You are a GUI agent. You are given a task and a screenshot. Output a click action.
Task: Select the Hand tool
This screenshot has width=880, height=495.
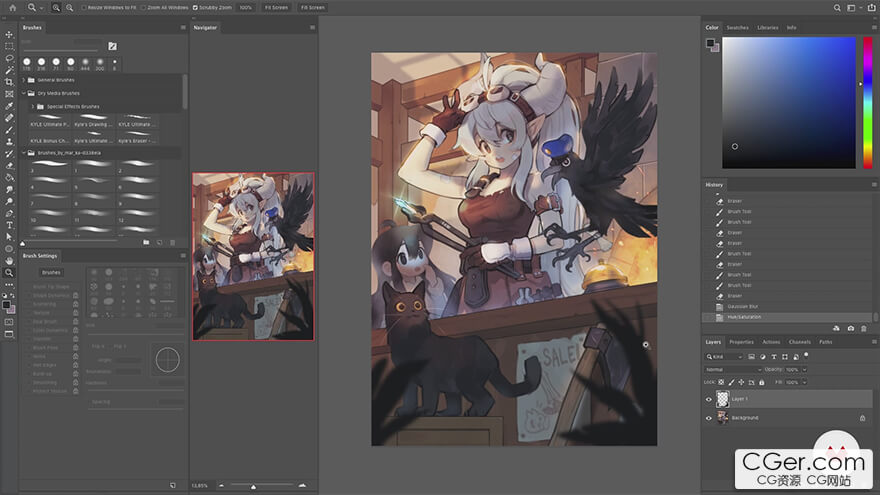pyautogui.click(x=9, y=260)
